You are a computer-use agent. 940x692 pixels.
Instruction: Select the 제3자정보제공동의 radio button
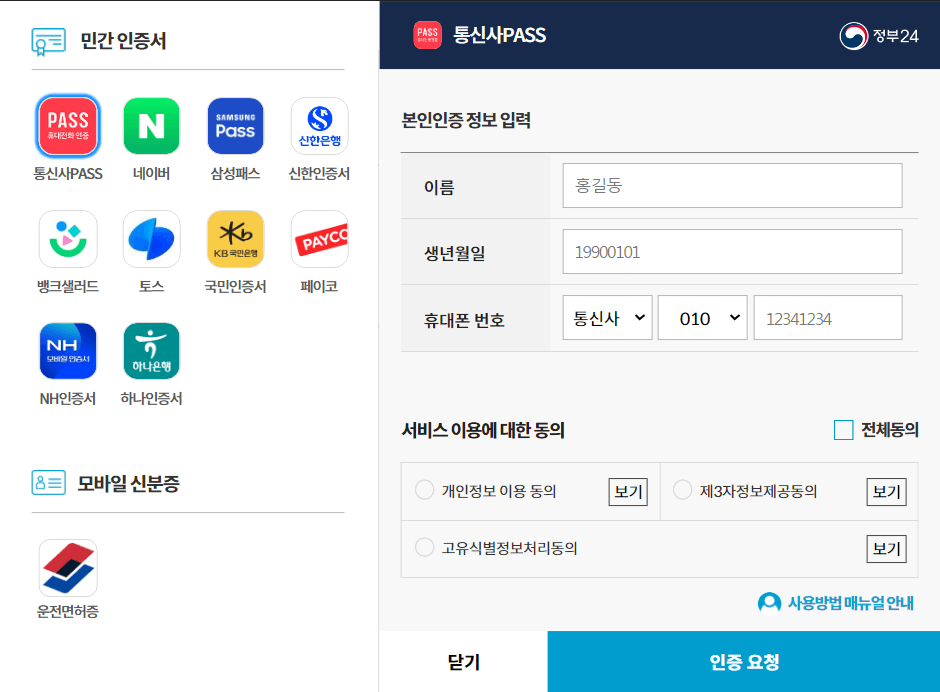(x=682, y=490)
